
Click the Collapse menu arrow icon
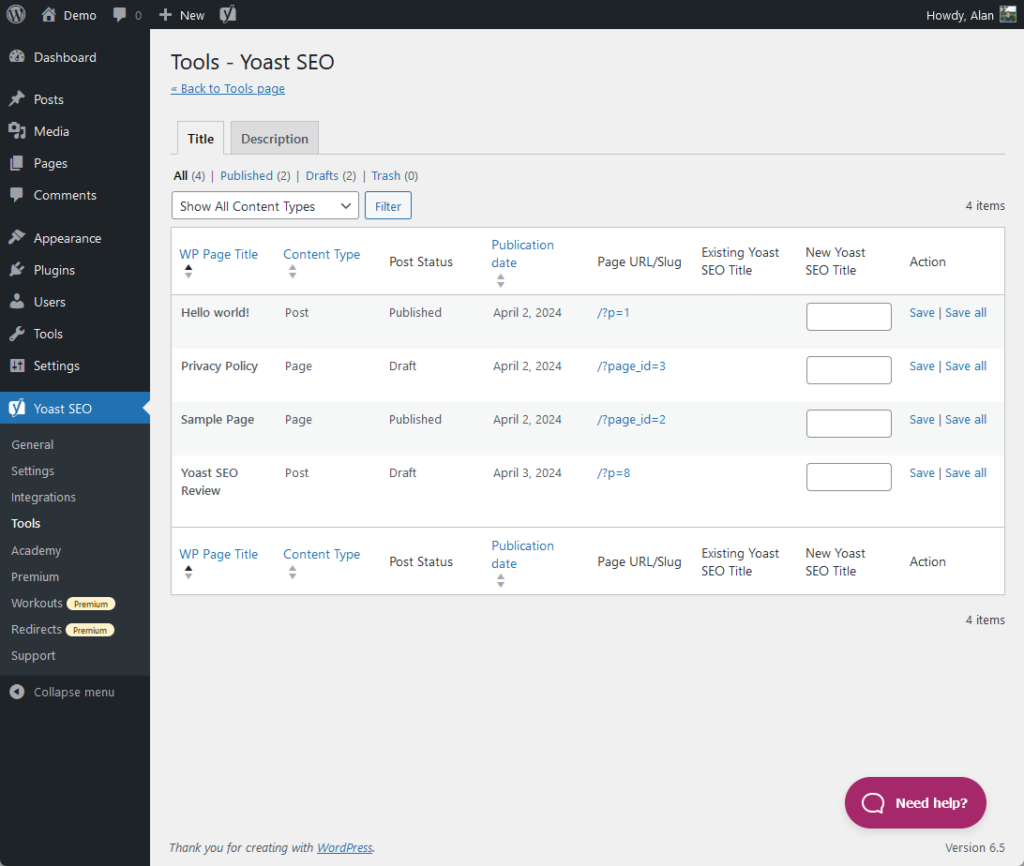[17, 692]
